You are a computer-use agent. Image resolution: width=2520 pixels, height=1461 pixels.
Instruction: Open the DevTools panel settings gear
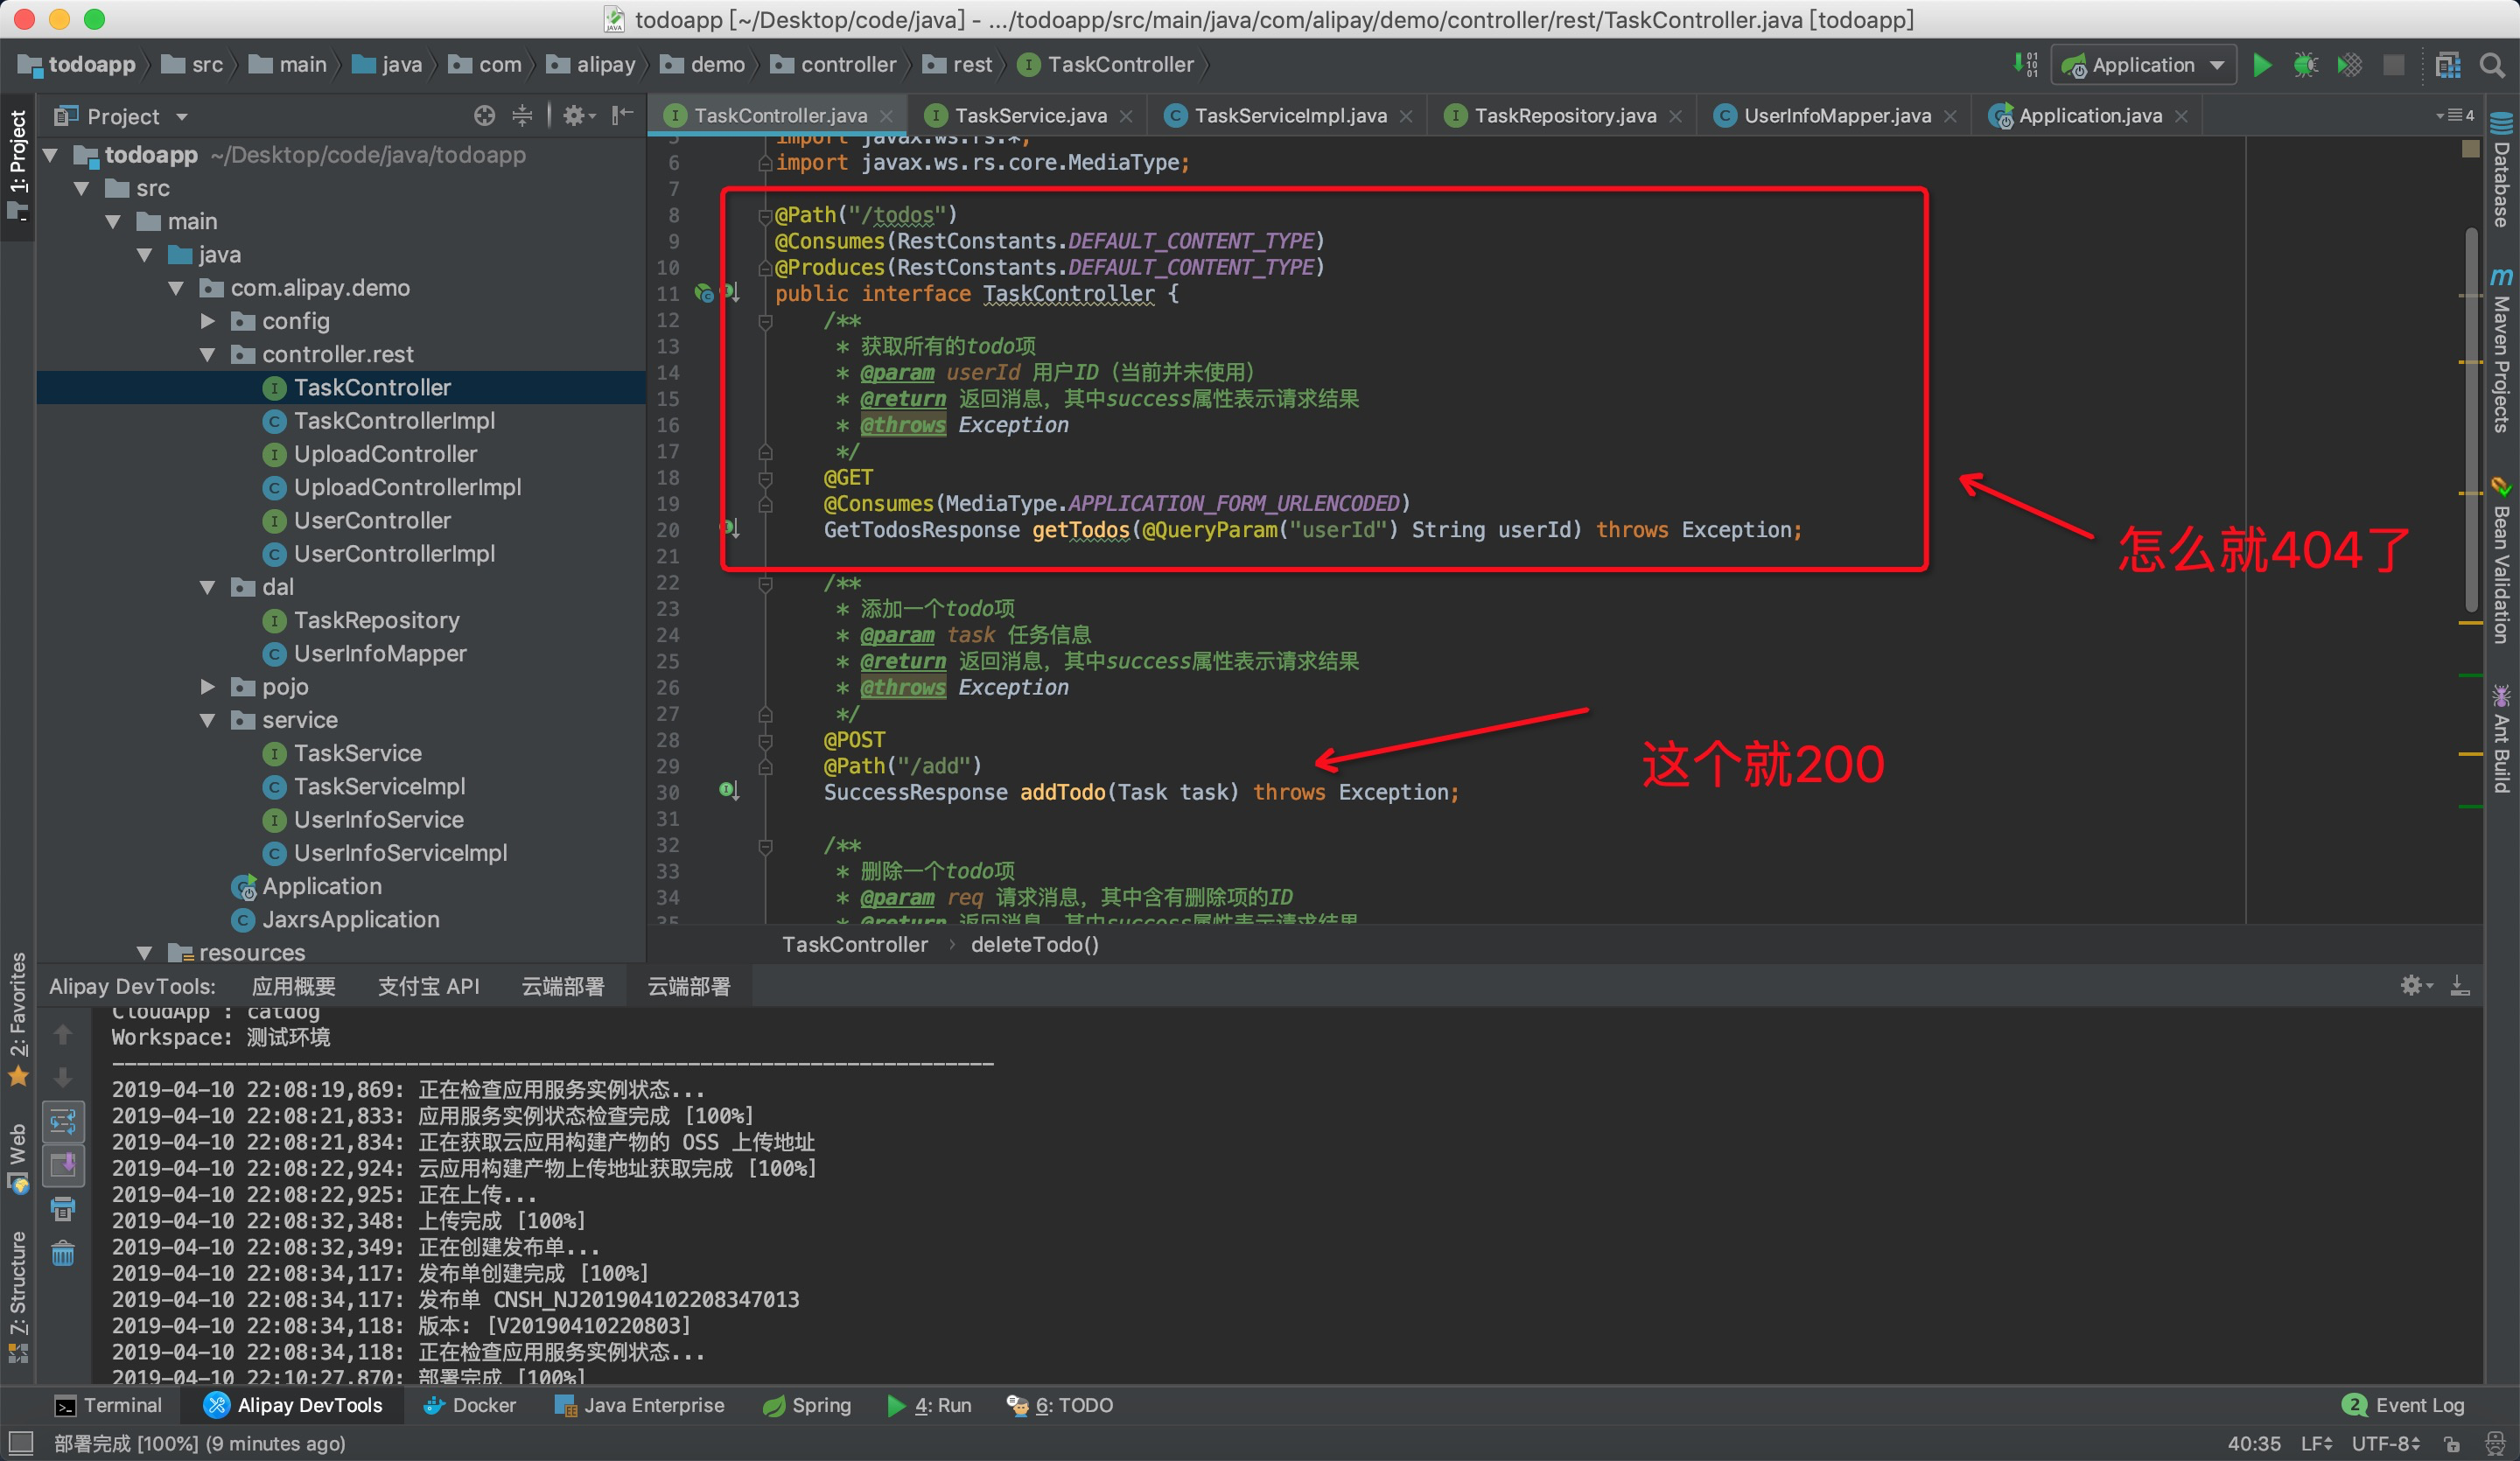point(2416,986)
